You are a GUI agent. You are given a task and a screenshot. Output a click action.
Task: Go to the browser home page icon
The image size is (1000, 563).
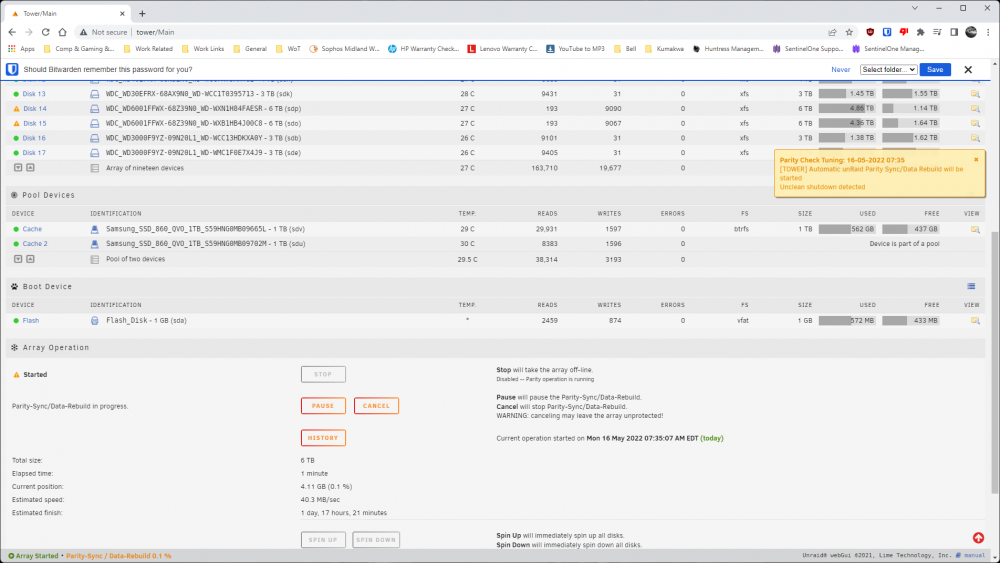pos(62,32)
